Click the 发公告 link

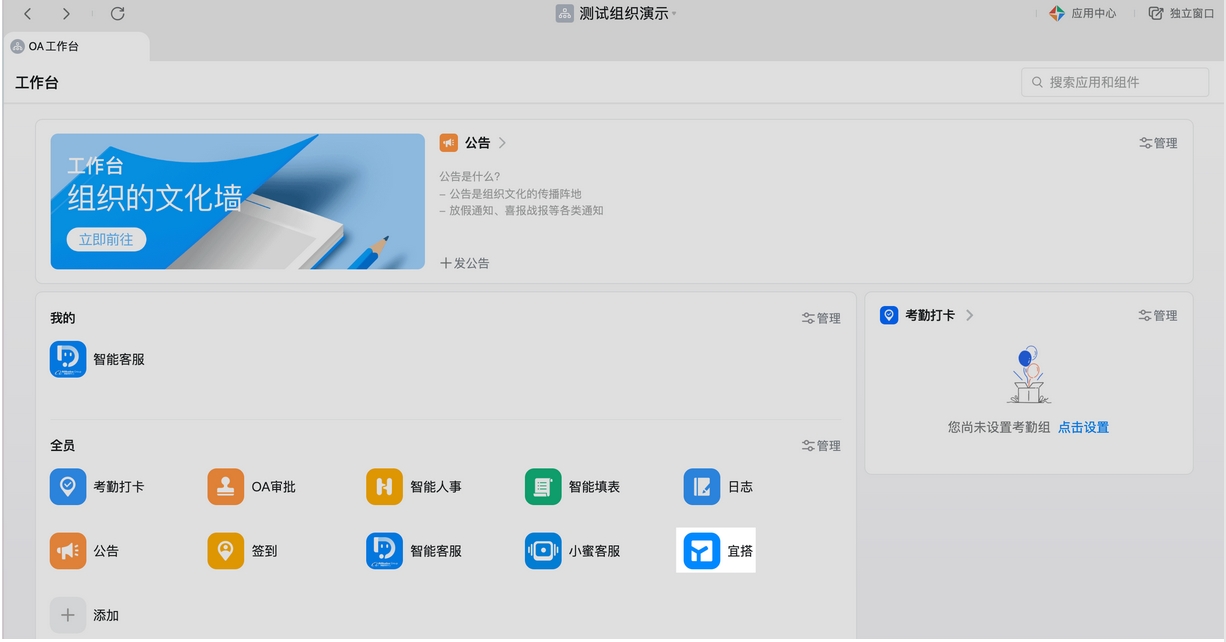(x=473, y=263)
